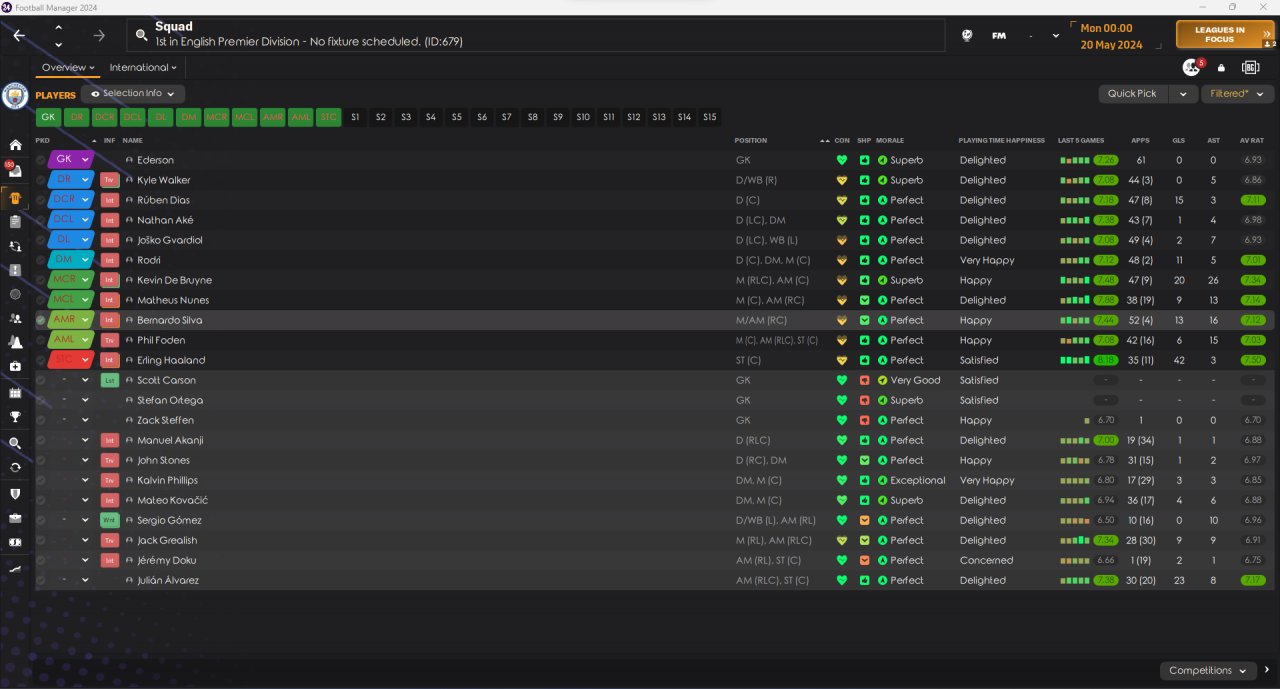Tick the pick checkbox for Scott Carson
Image resolution: width=1280 pixels, height=689 pixels.
click(41, 380)
